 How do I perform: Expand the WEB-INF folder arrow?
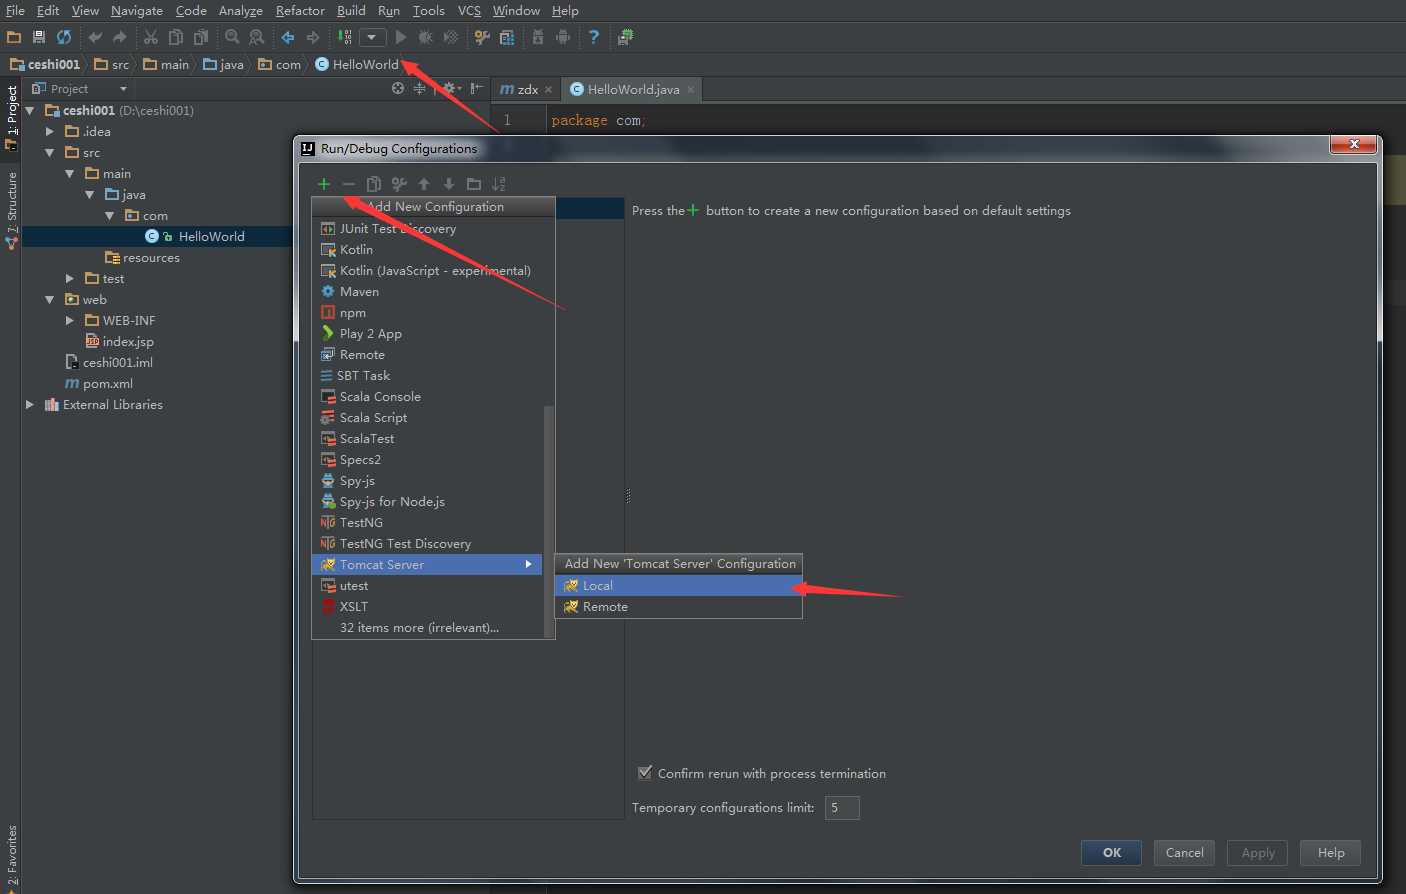pyautogui.click(x=70, y=320)
